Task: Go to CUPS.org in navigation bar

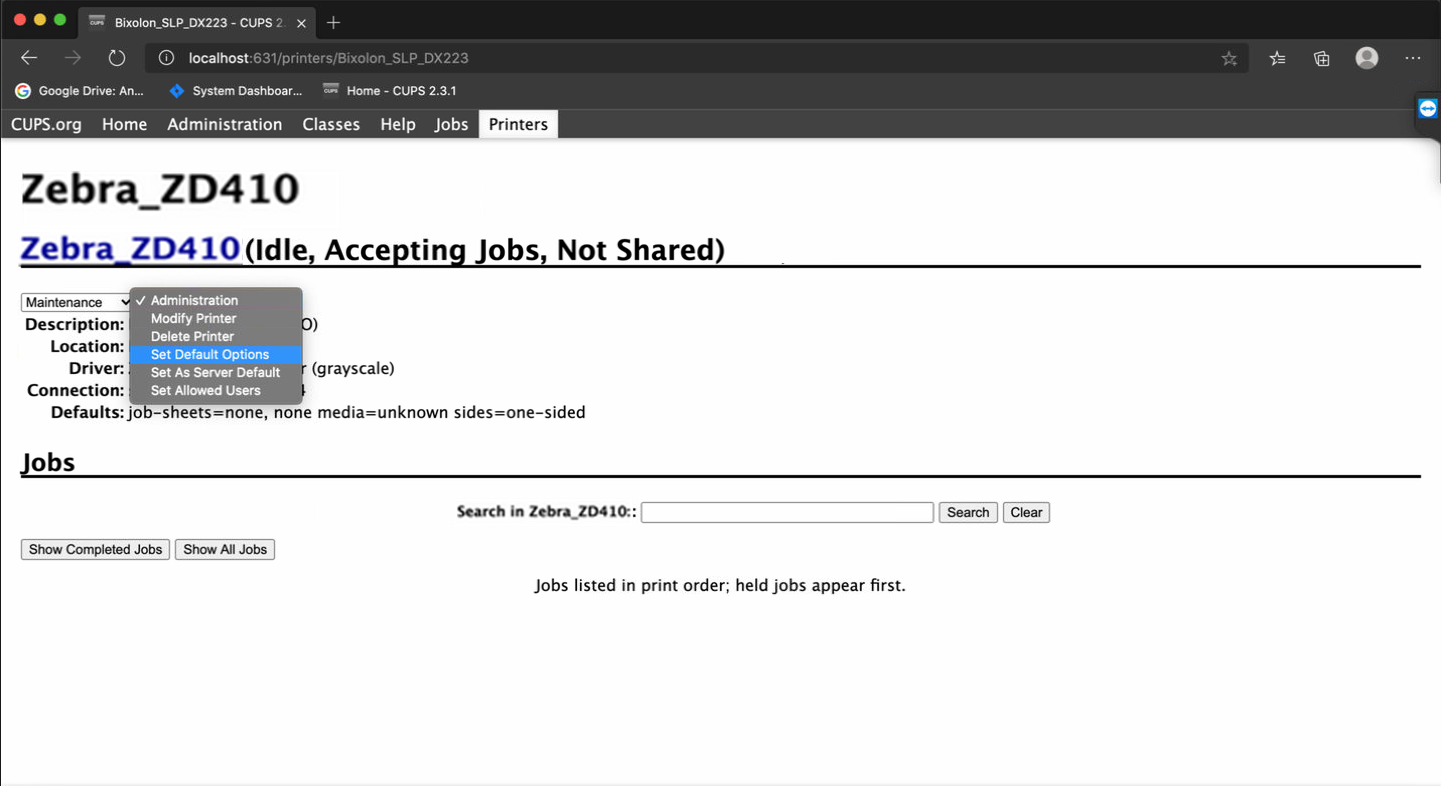Action: point(46,124)
